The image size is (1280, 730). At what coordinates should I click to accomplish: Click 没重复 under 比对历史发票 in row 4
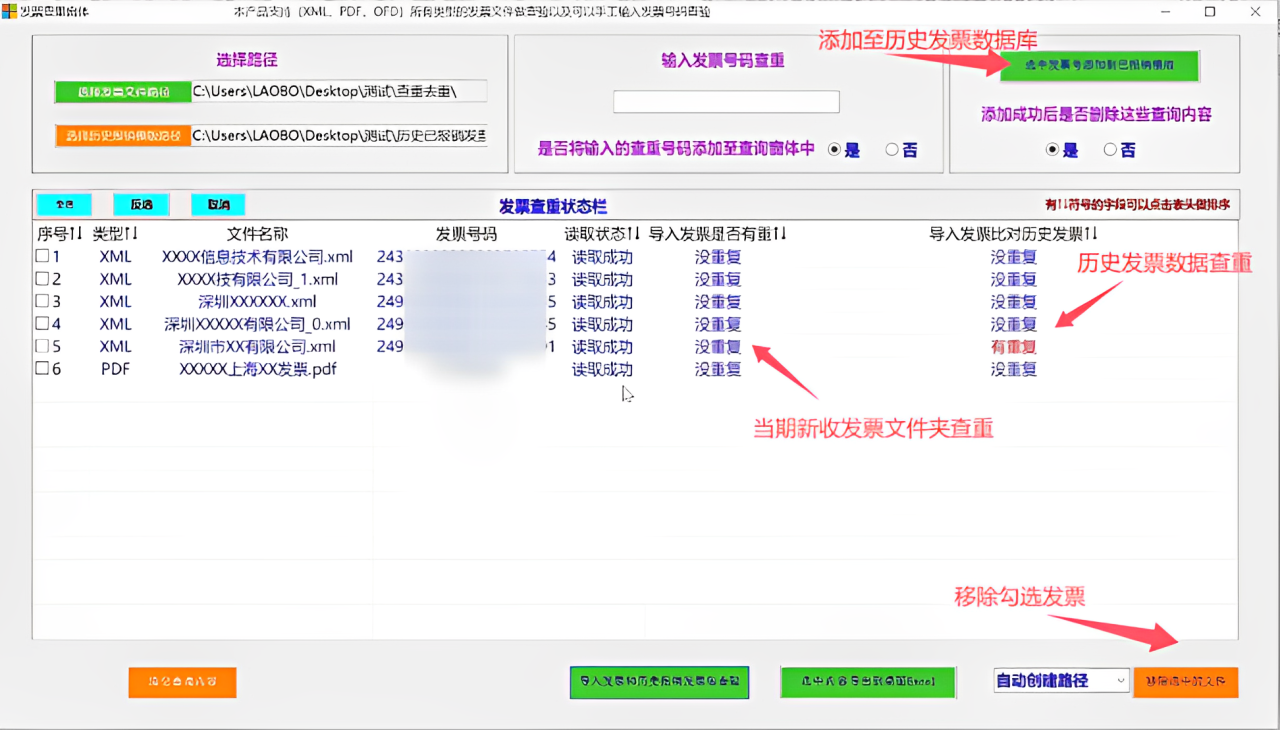[1014, 324]
